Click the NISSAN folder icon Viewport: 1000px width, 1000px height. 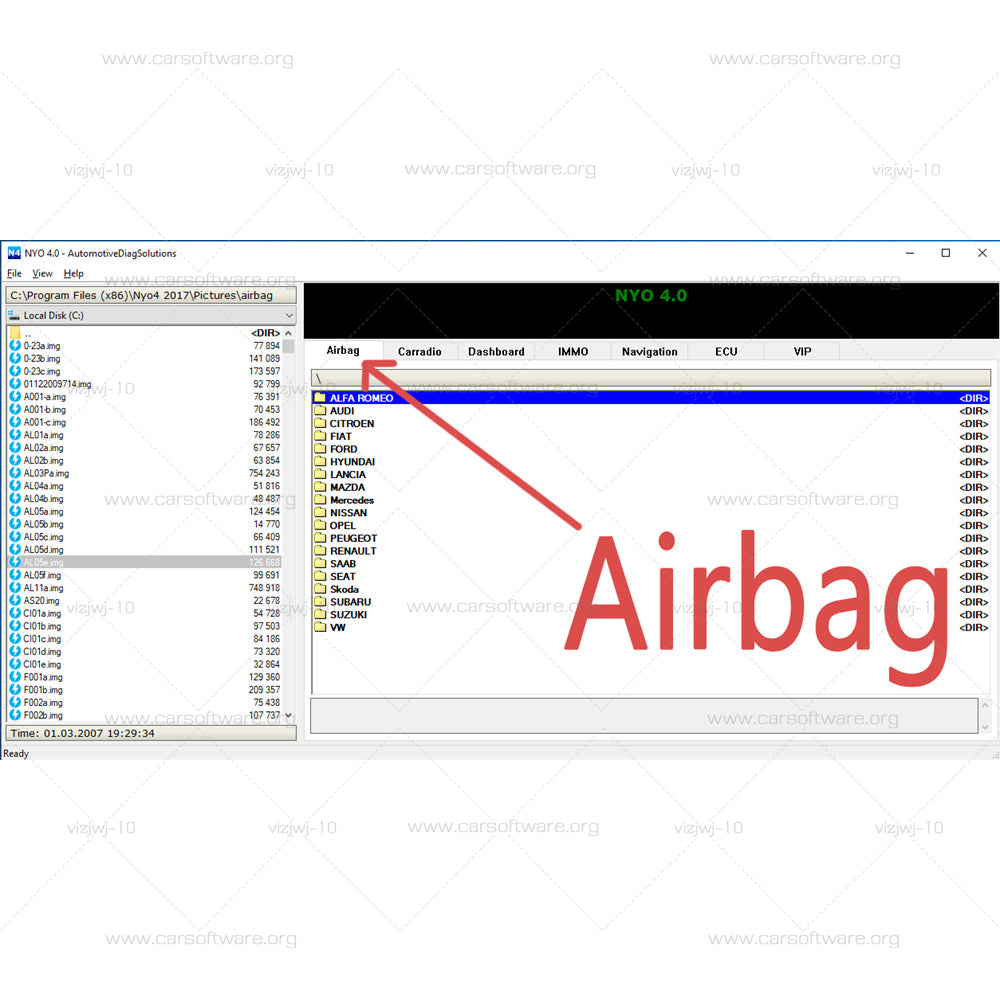320,512
